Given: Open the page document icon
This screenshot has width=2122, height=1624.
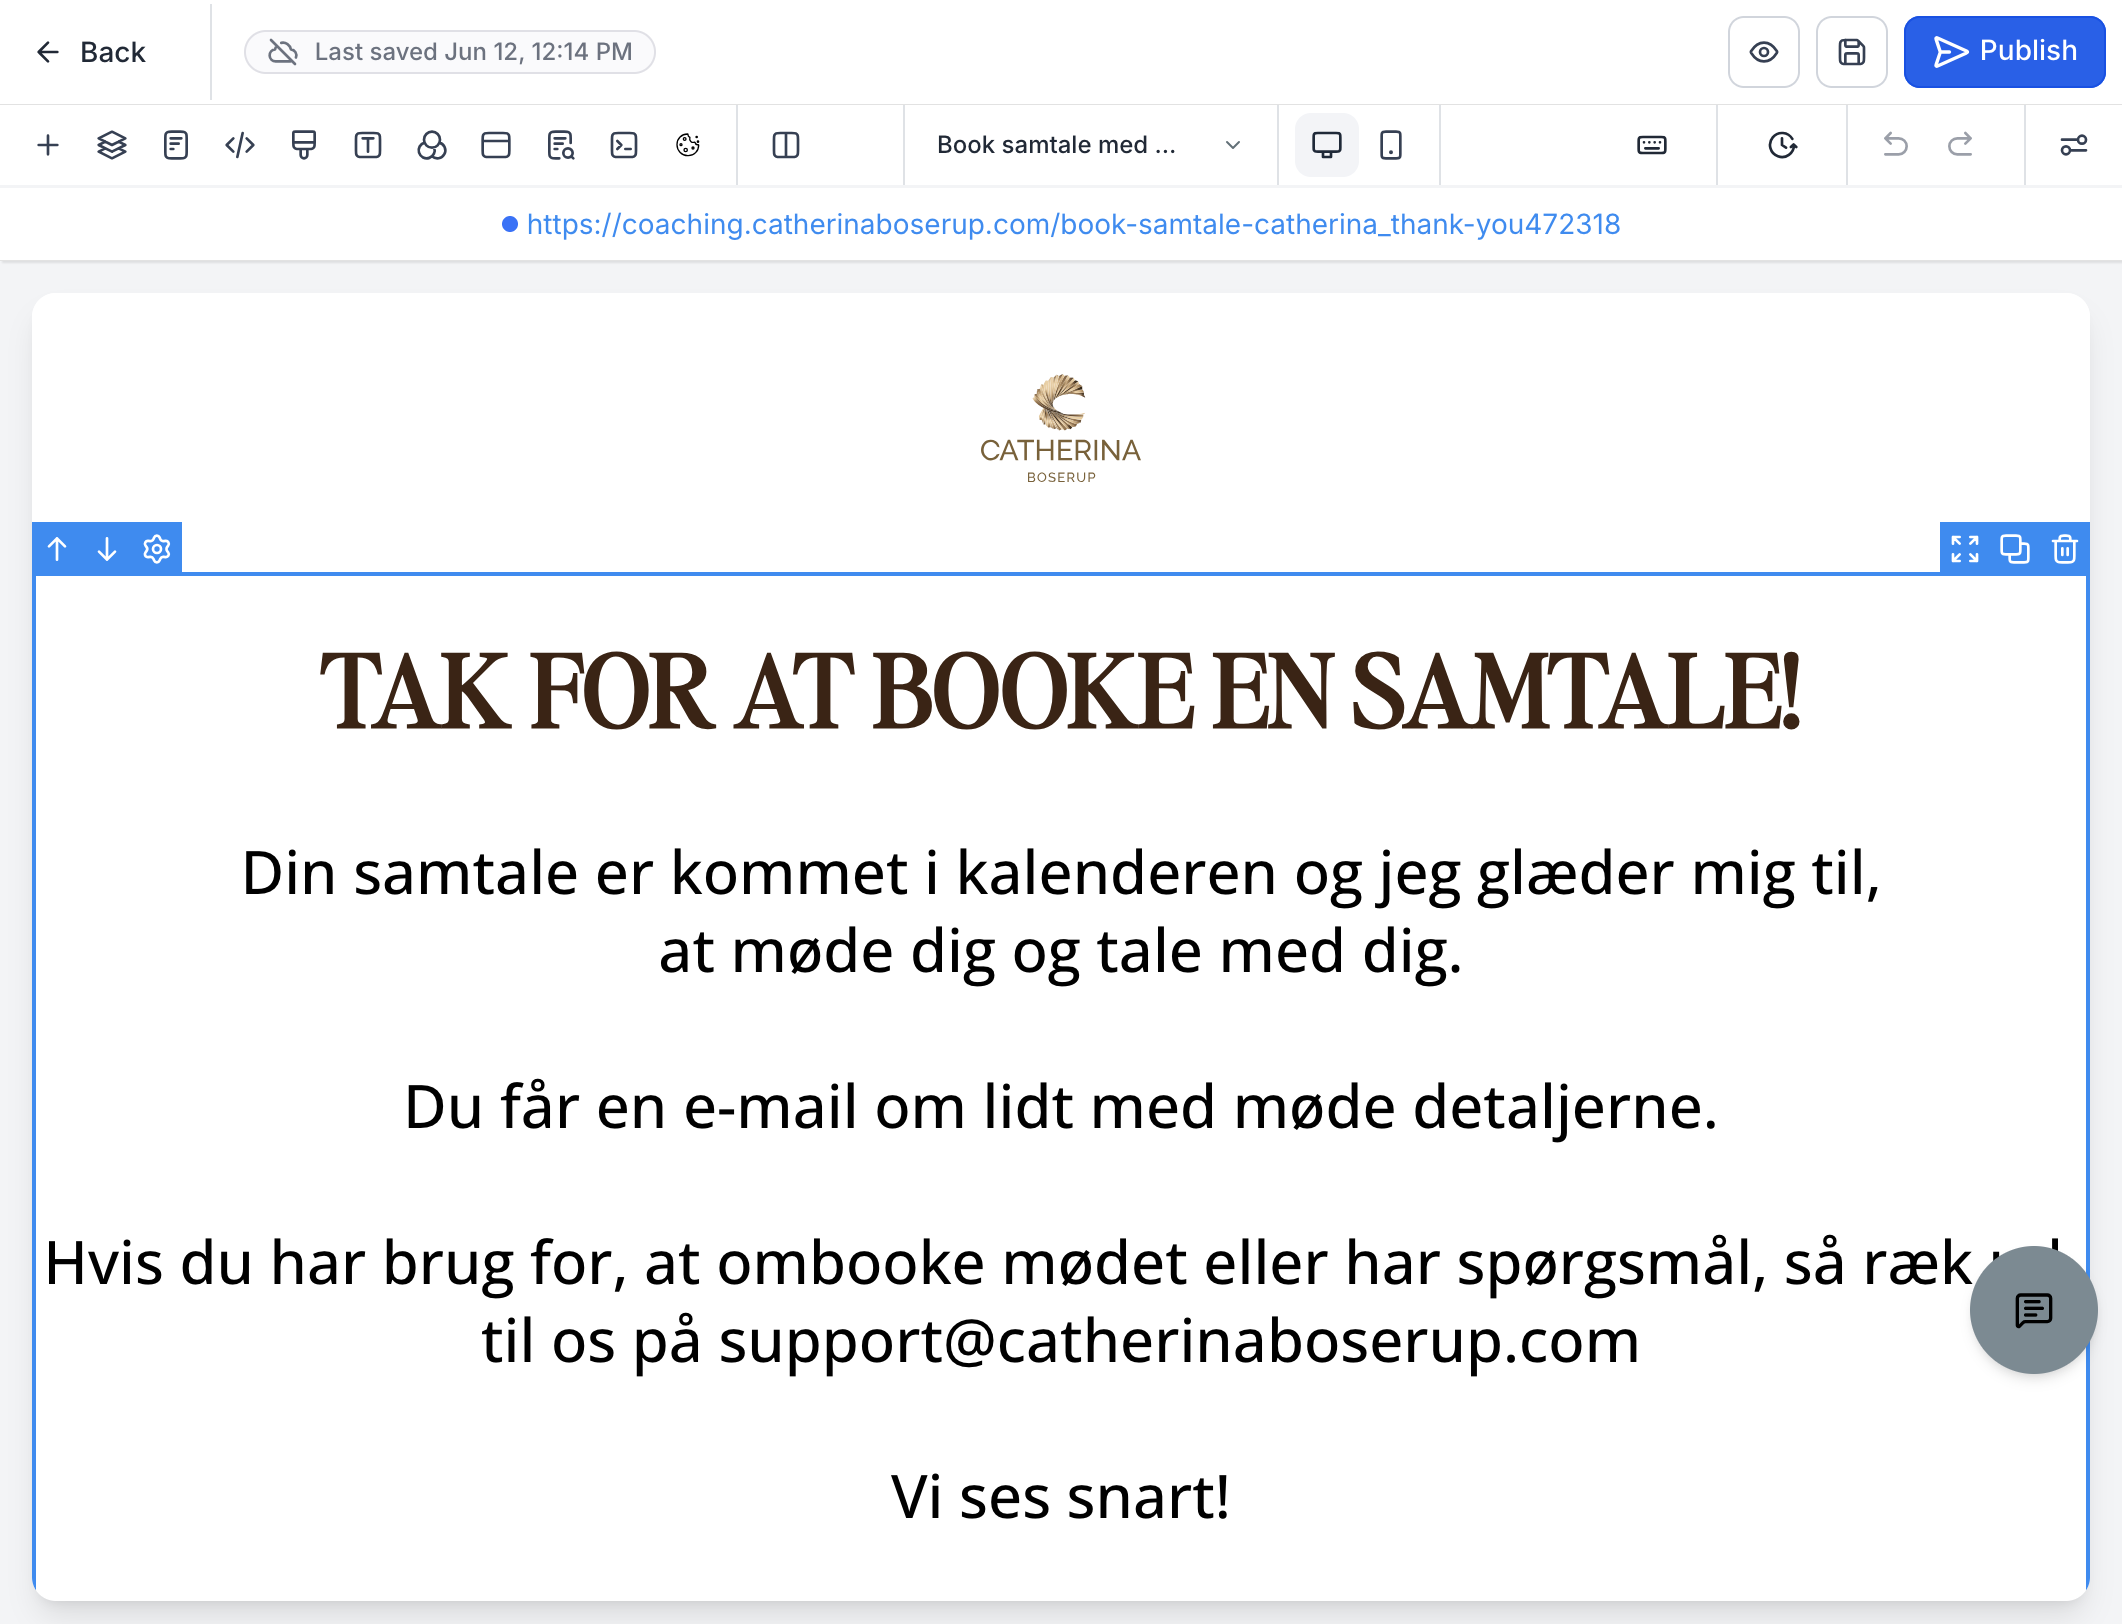Looking at the screenshot, I should coord(176,145).
